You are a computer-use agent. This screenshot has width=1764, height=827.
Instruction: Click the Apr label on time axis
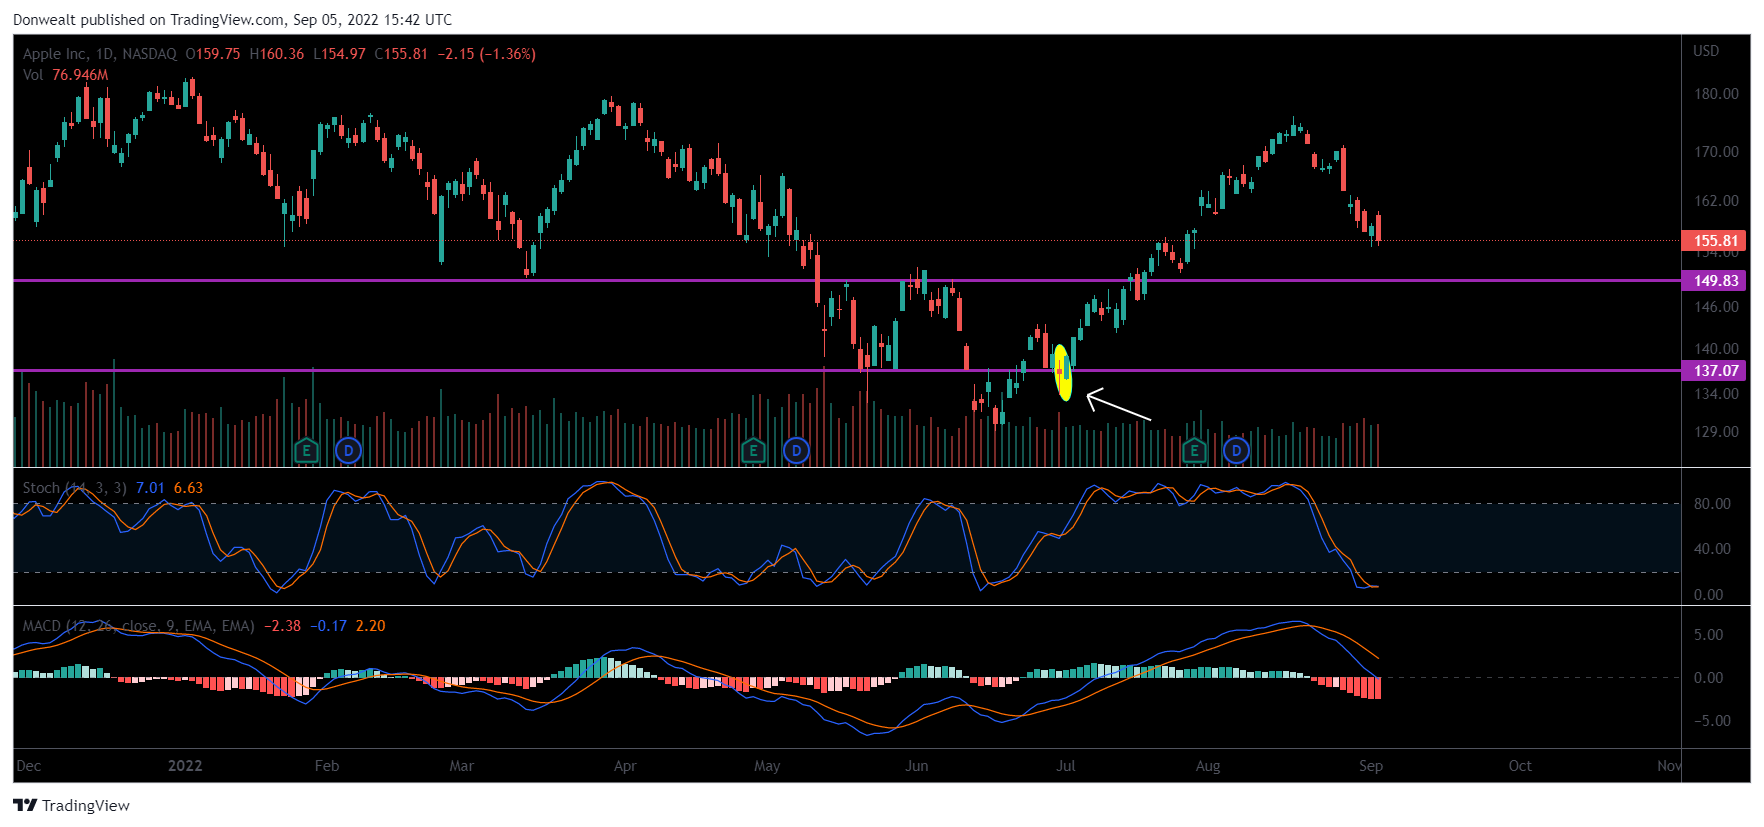pos(625,766)
